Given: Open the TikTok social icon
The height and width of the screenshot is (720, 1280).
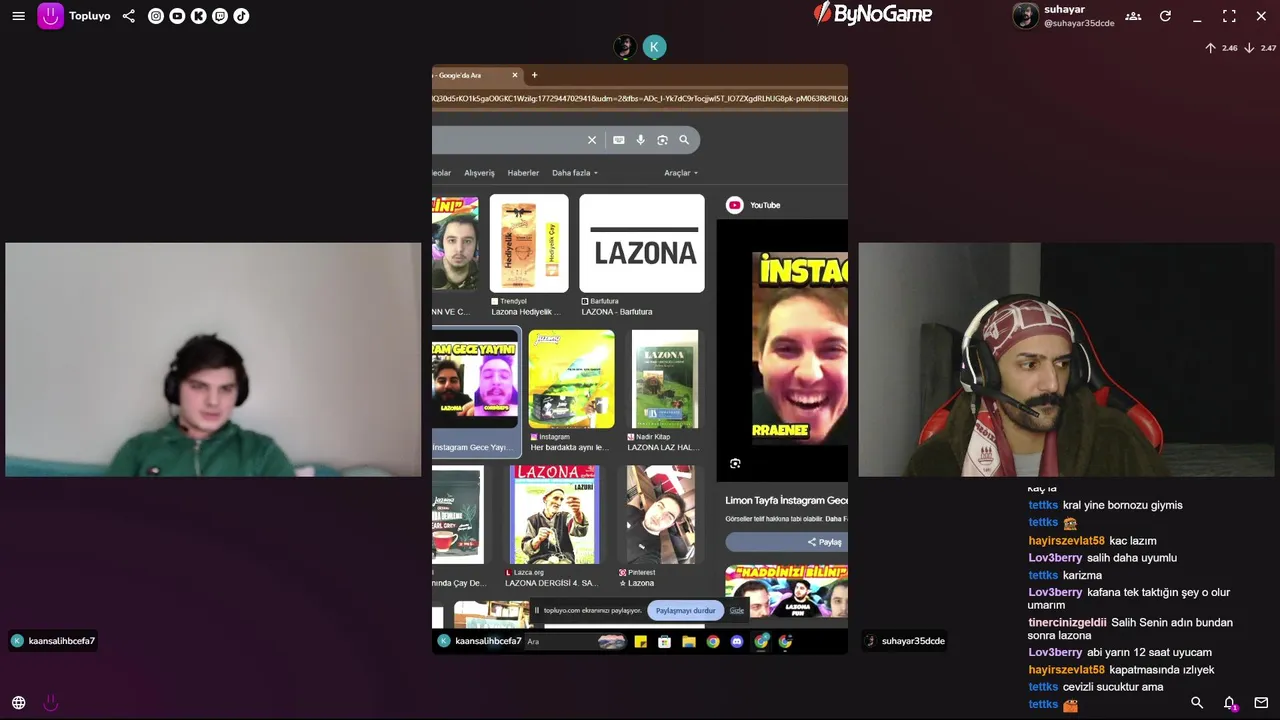Looking at the screenshot, I should tap(241, 16).
